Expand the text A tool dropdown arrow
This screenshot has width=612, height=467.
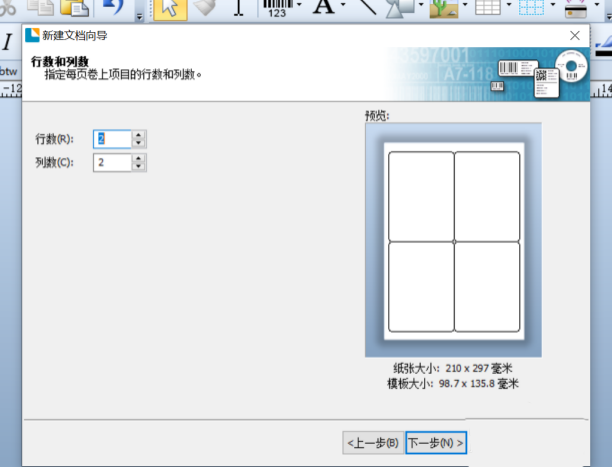coord(343,5)
